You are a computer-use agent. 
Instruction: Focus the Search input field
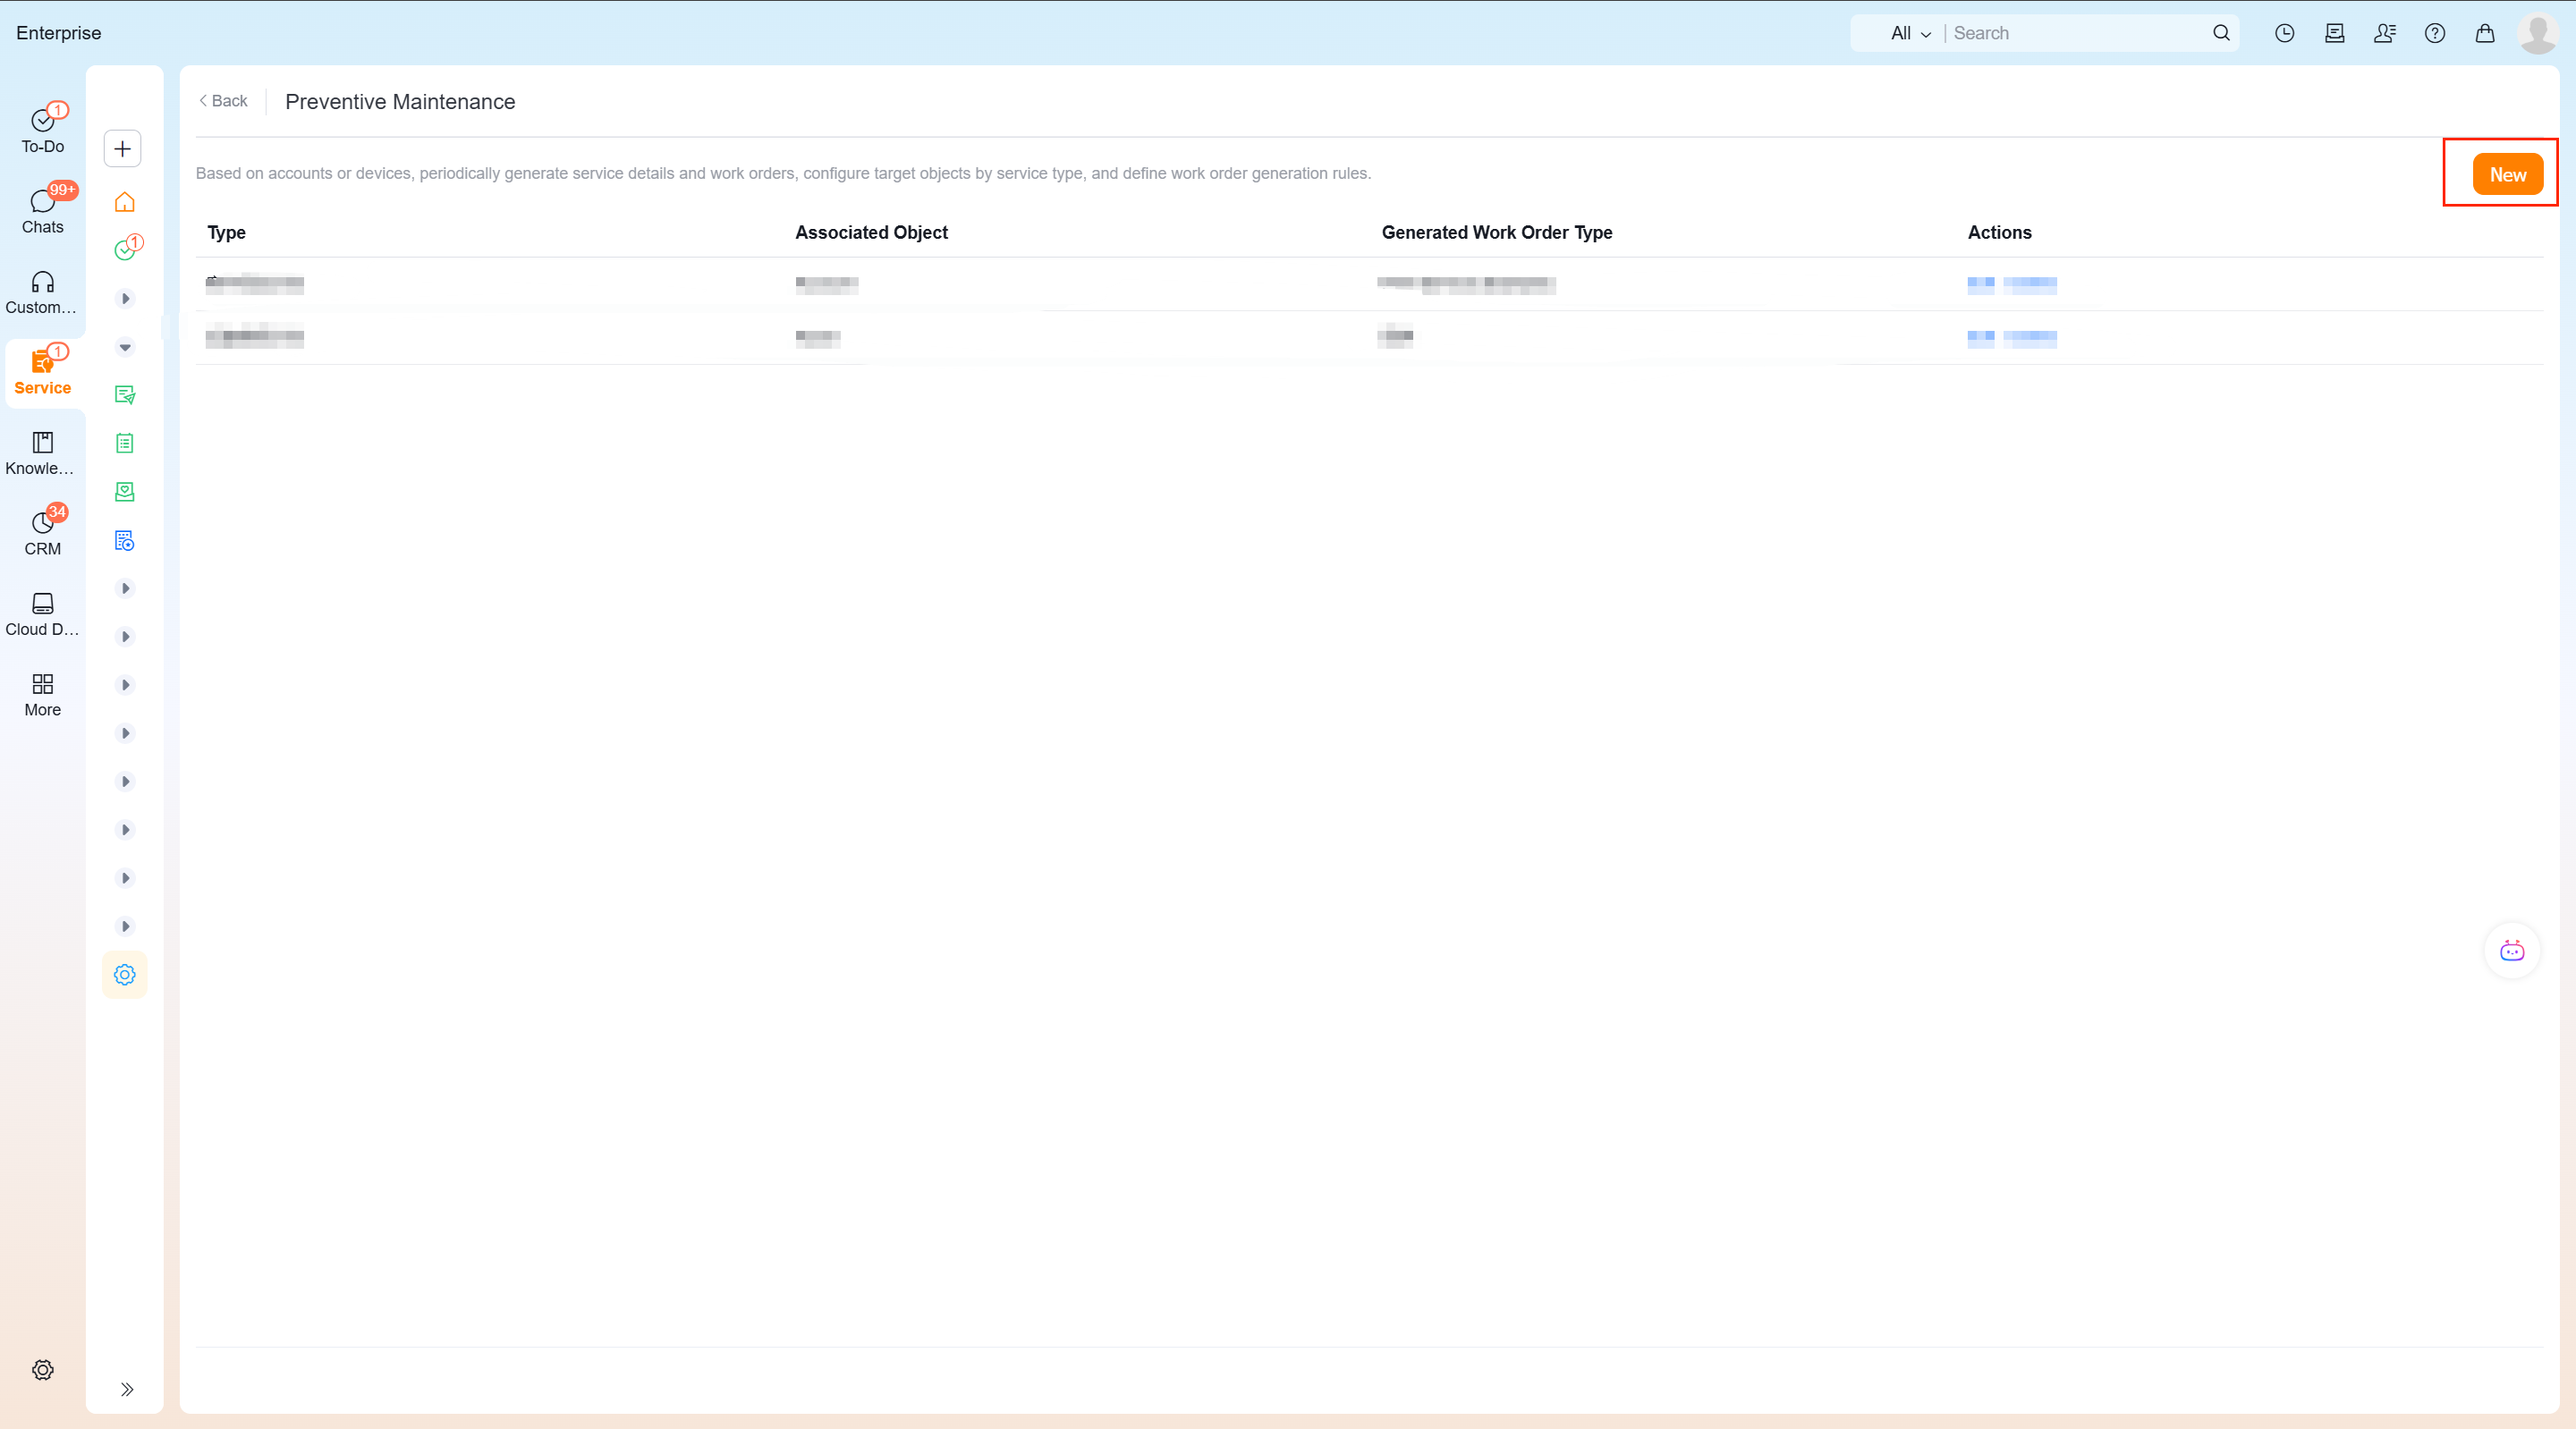2078,33
